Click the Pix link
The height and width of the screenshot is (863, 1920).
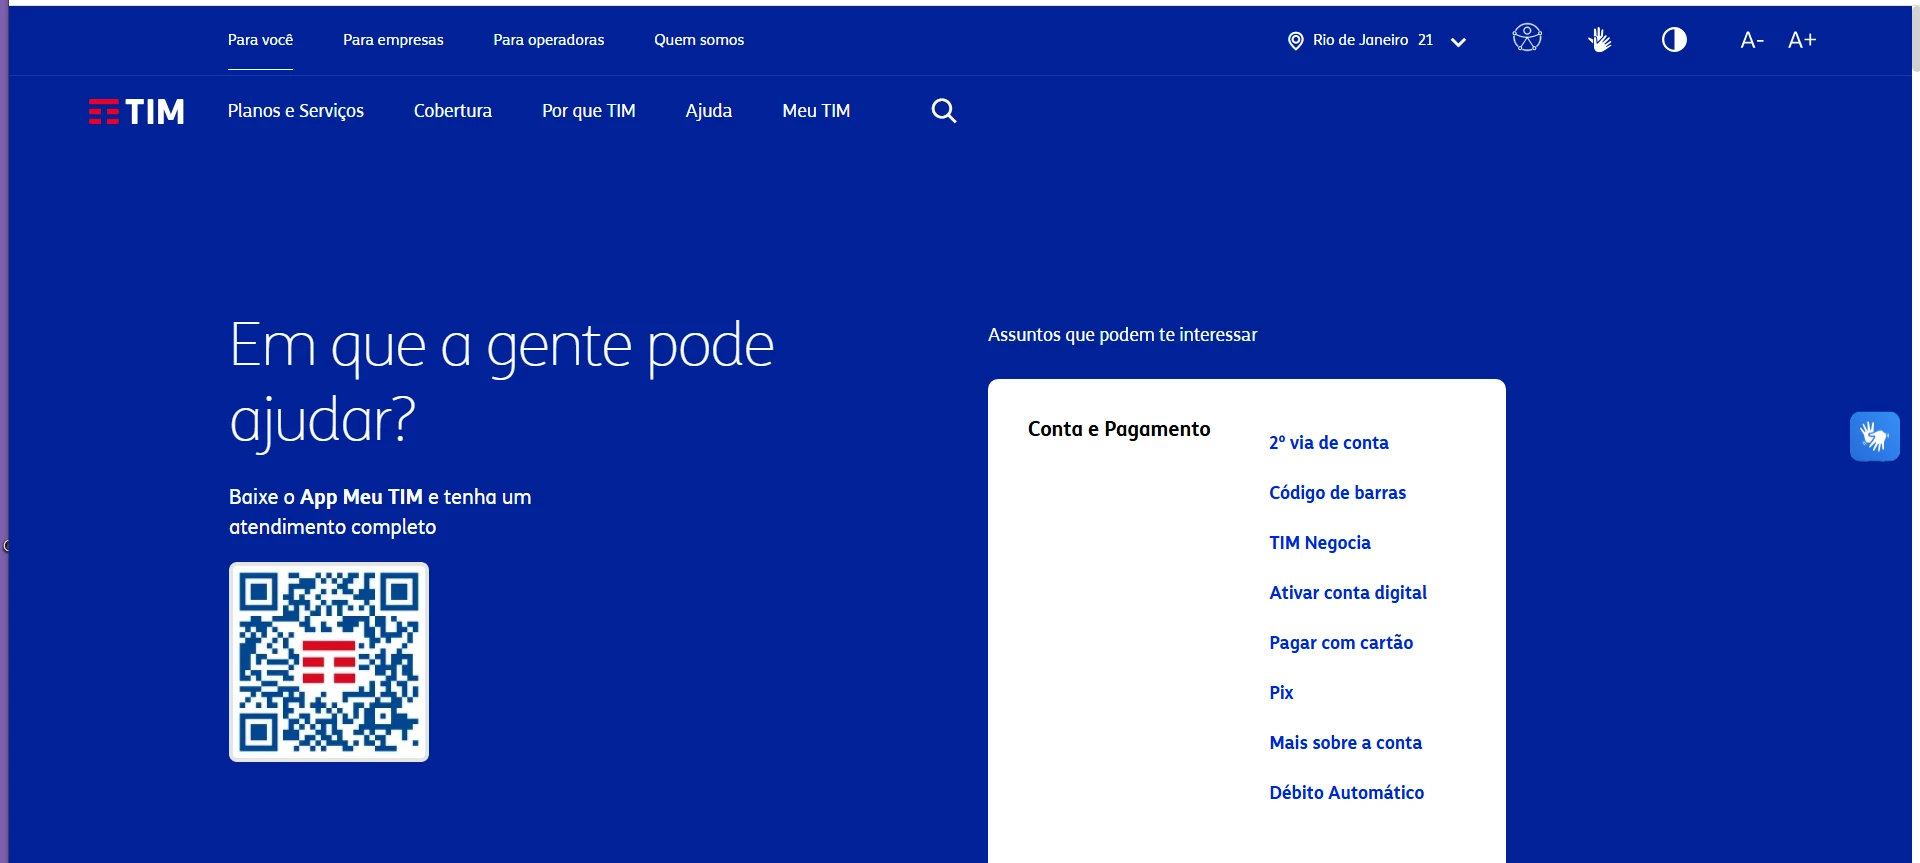pos(1281,693)
